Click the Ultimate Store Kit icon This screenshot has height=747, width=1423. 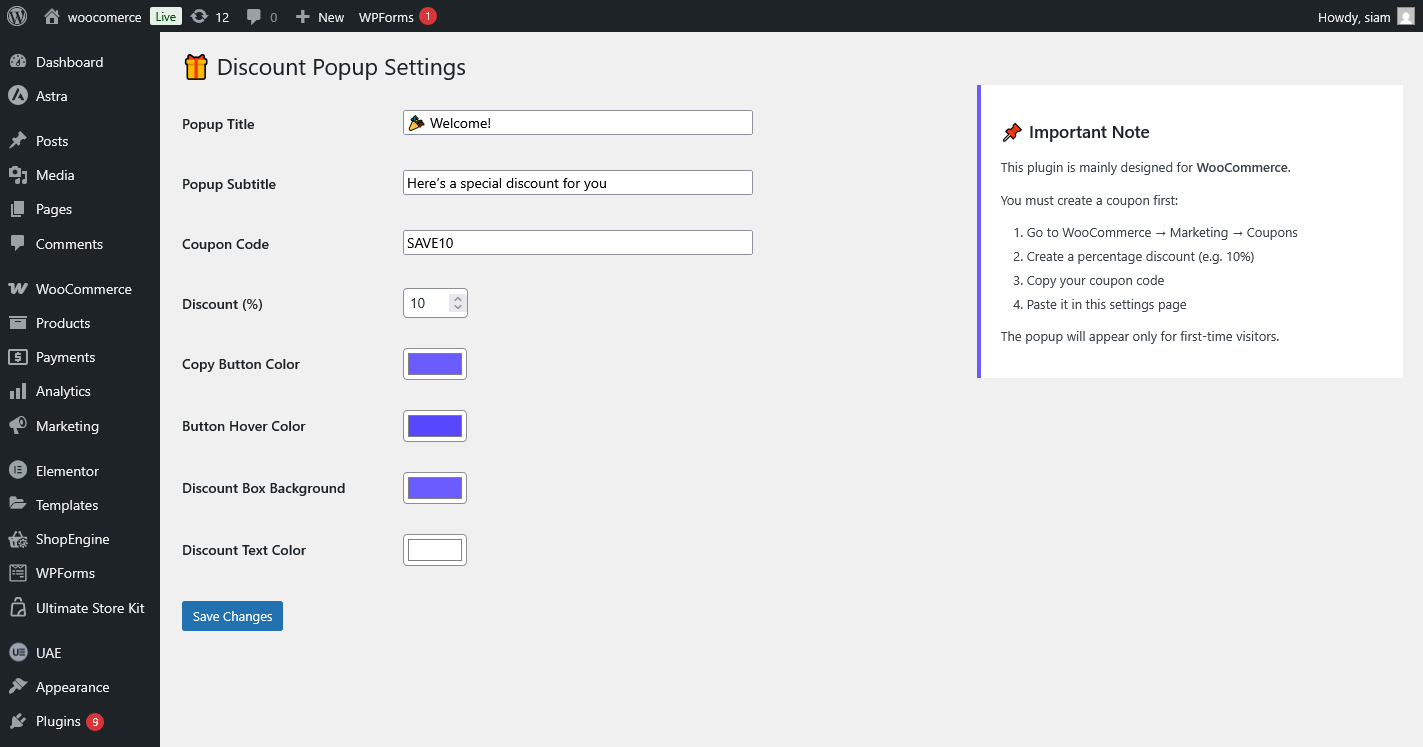tap(21, 607)
